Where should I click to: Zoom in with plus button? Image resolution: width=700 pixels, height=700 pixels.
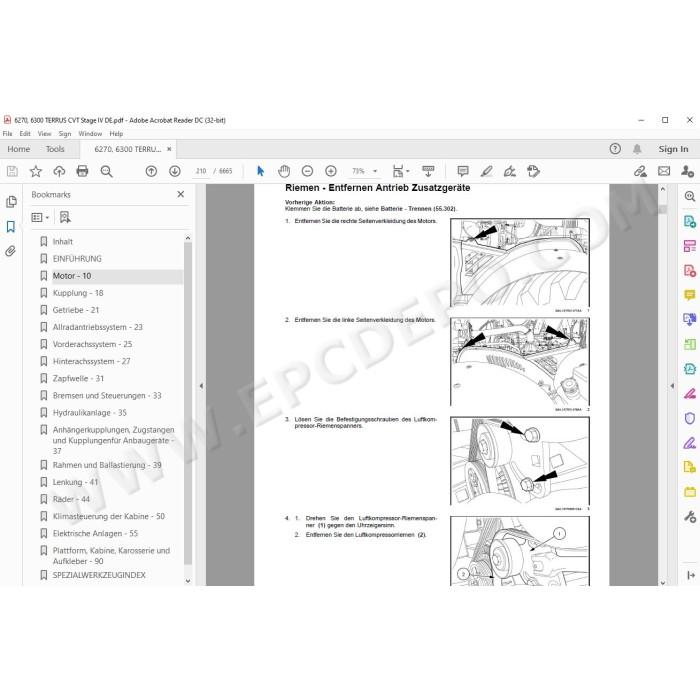tap(331, 171)
